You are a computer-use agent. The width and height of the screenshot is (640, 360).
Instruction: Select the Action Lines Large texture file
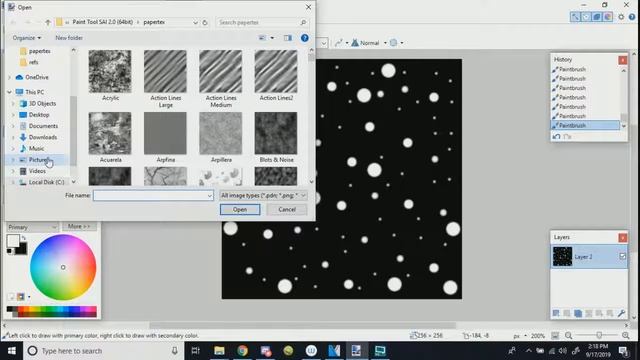click(165, 71)
